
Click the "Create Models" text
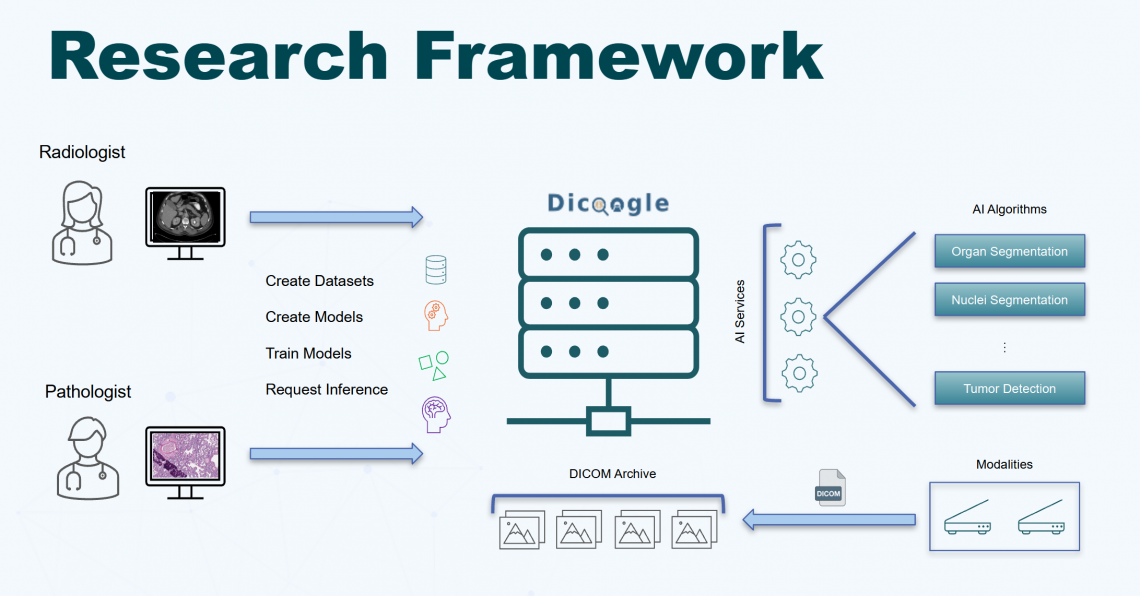(314, 317)
